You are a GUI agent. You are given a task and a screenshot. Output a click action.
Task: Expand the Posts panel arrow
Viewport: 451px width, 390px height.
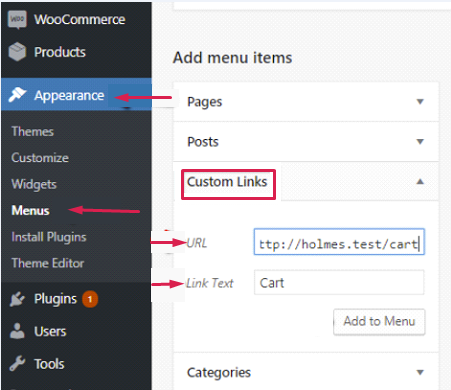coord(420,142)
